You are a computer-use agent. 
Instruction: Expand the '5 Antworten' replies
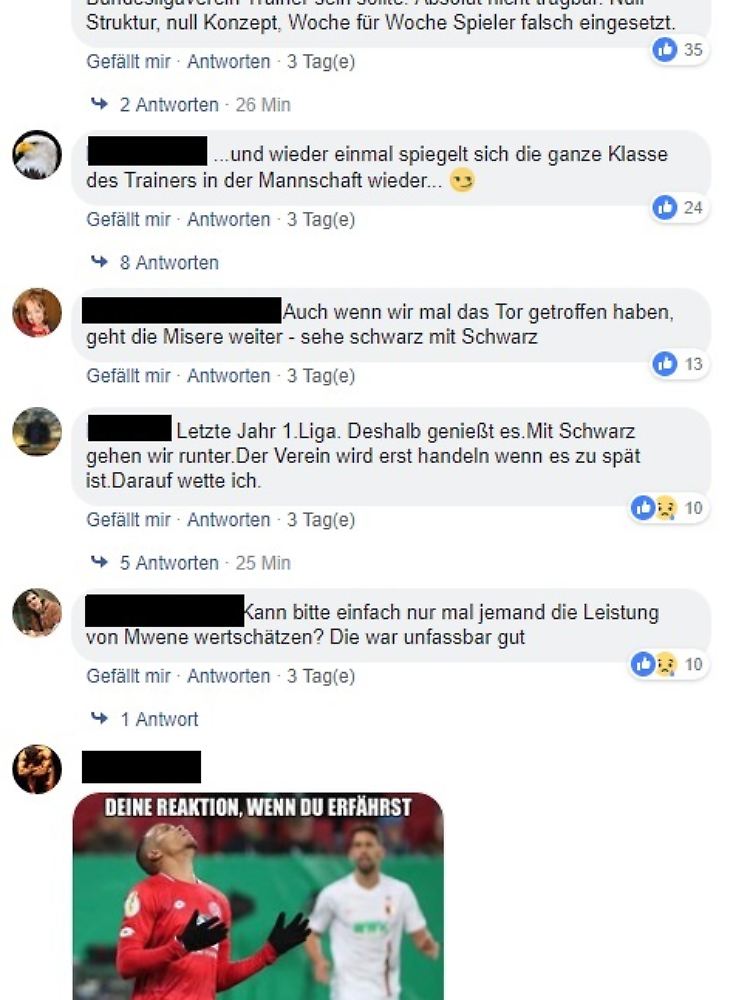tap(169, 563)
